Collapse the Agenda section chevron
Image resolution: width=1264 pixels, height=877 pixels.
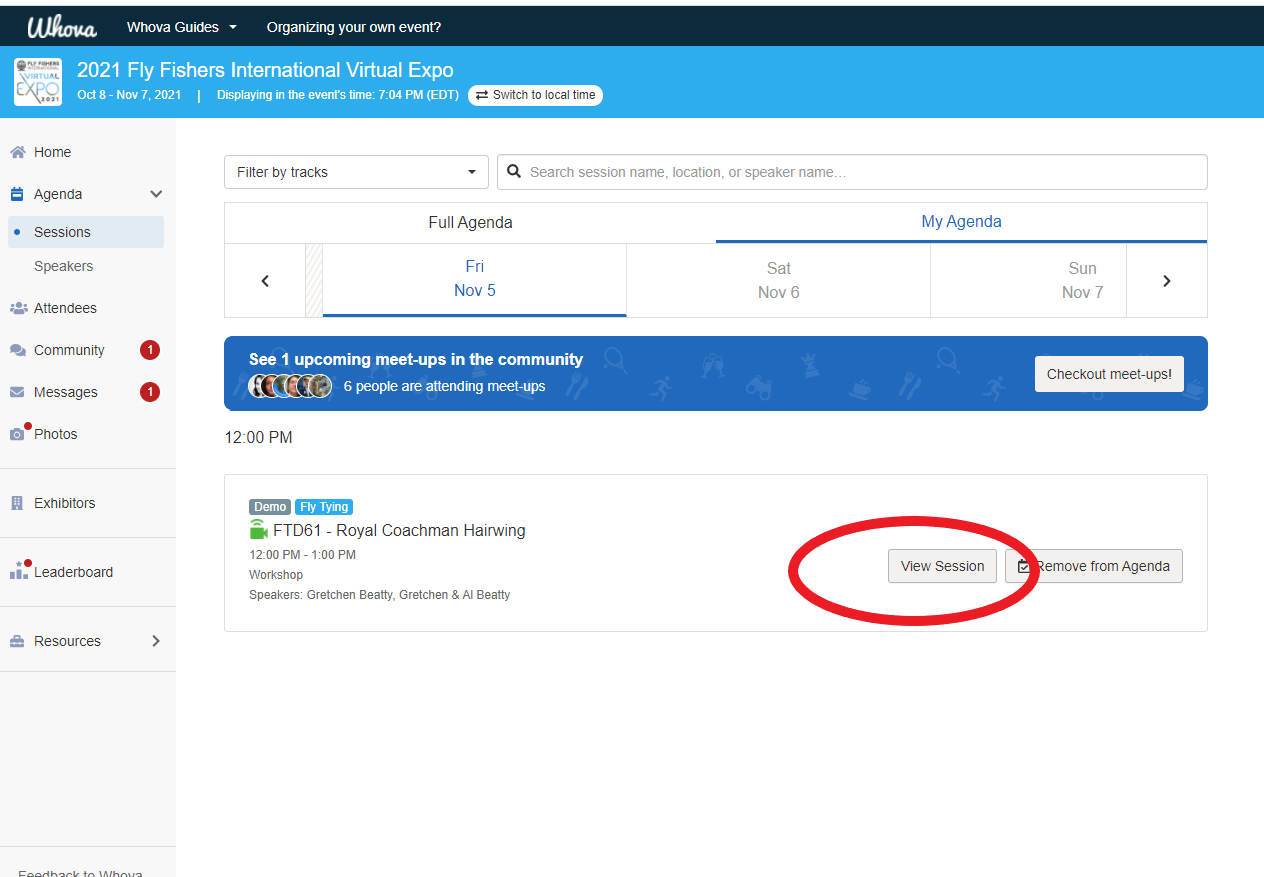(156, 194)
